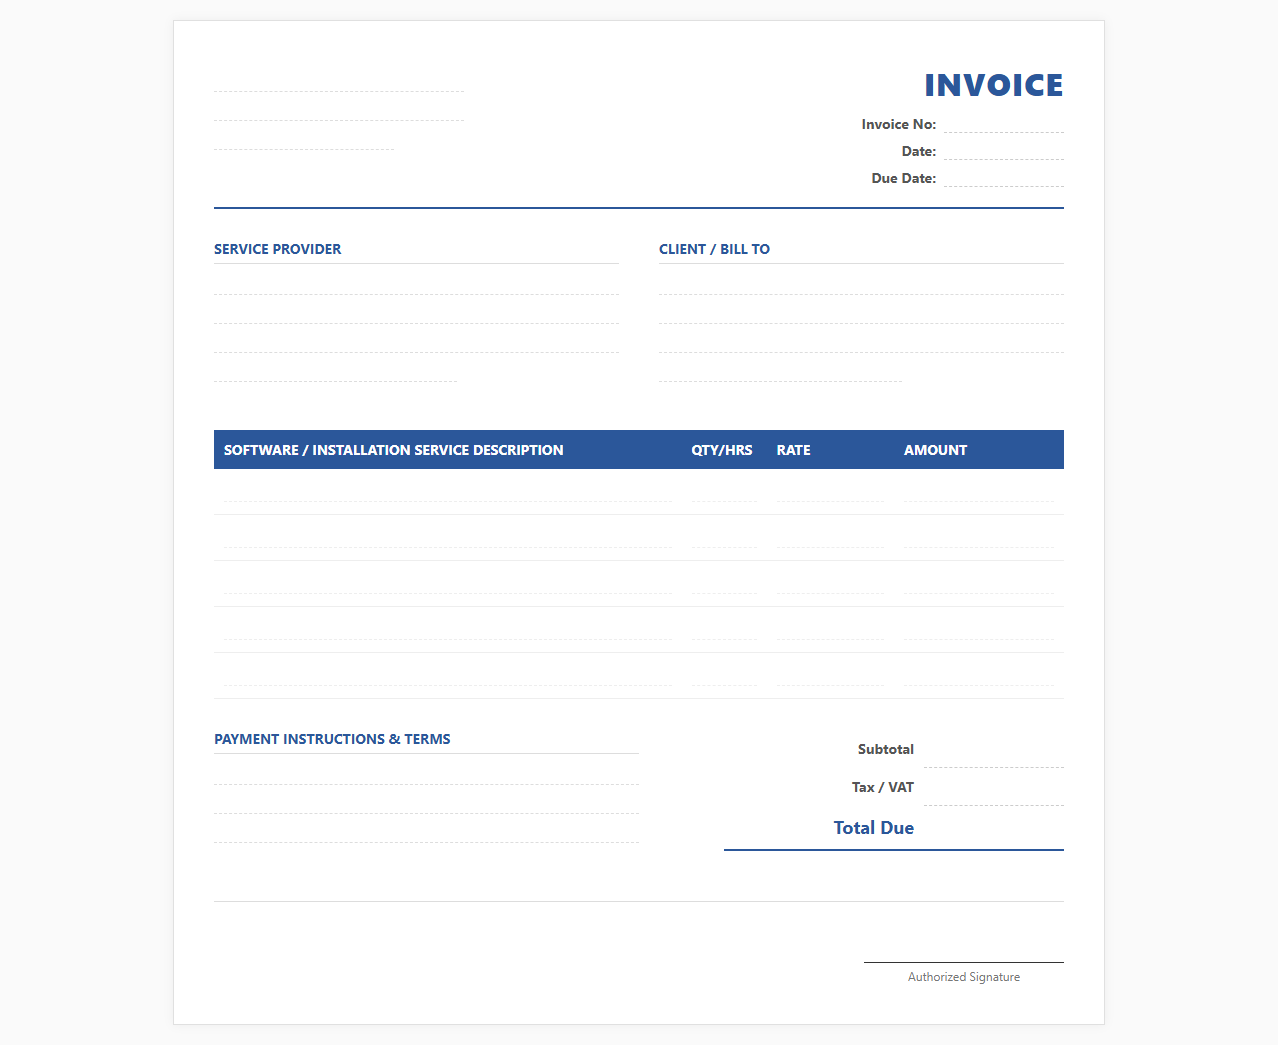Click the service description column header
The height and width of the screenshot is (1045, 1278).
coord(394,450)
